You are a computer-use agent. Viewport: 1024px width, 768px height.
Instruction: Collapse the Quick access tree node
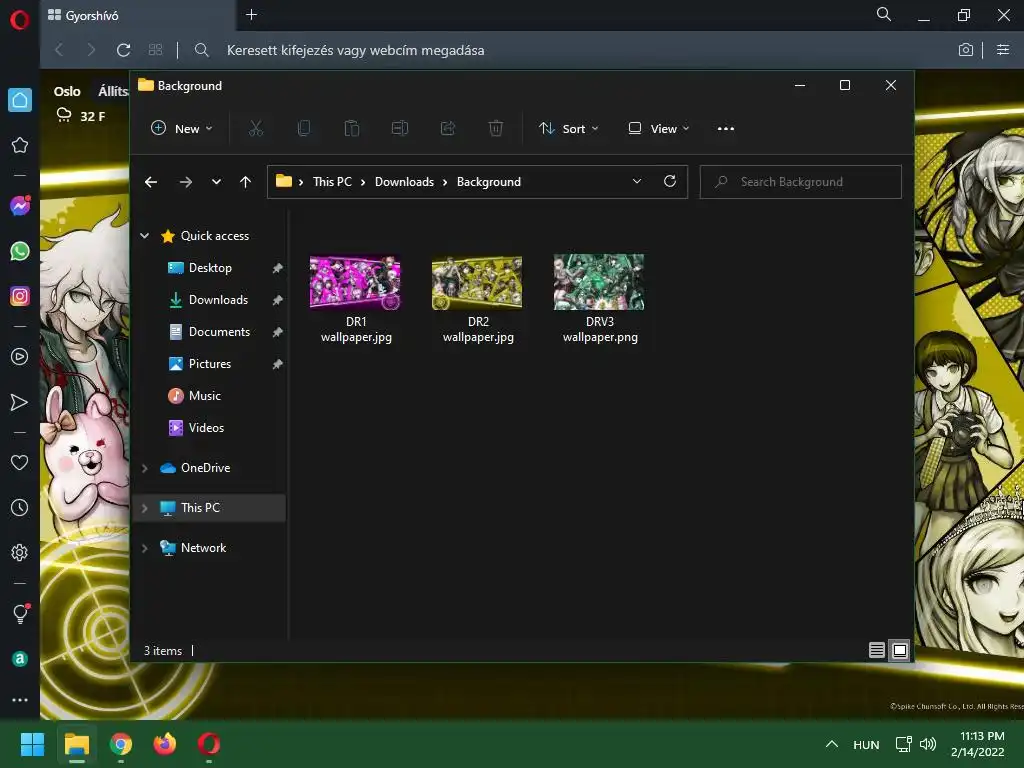click(x=145, y=236)
